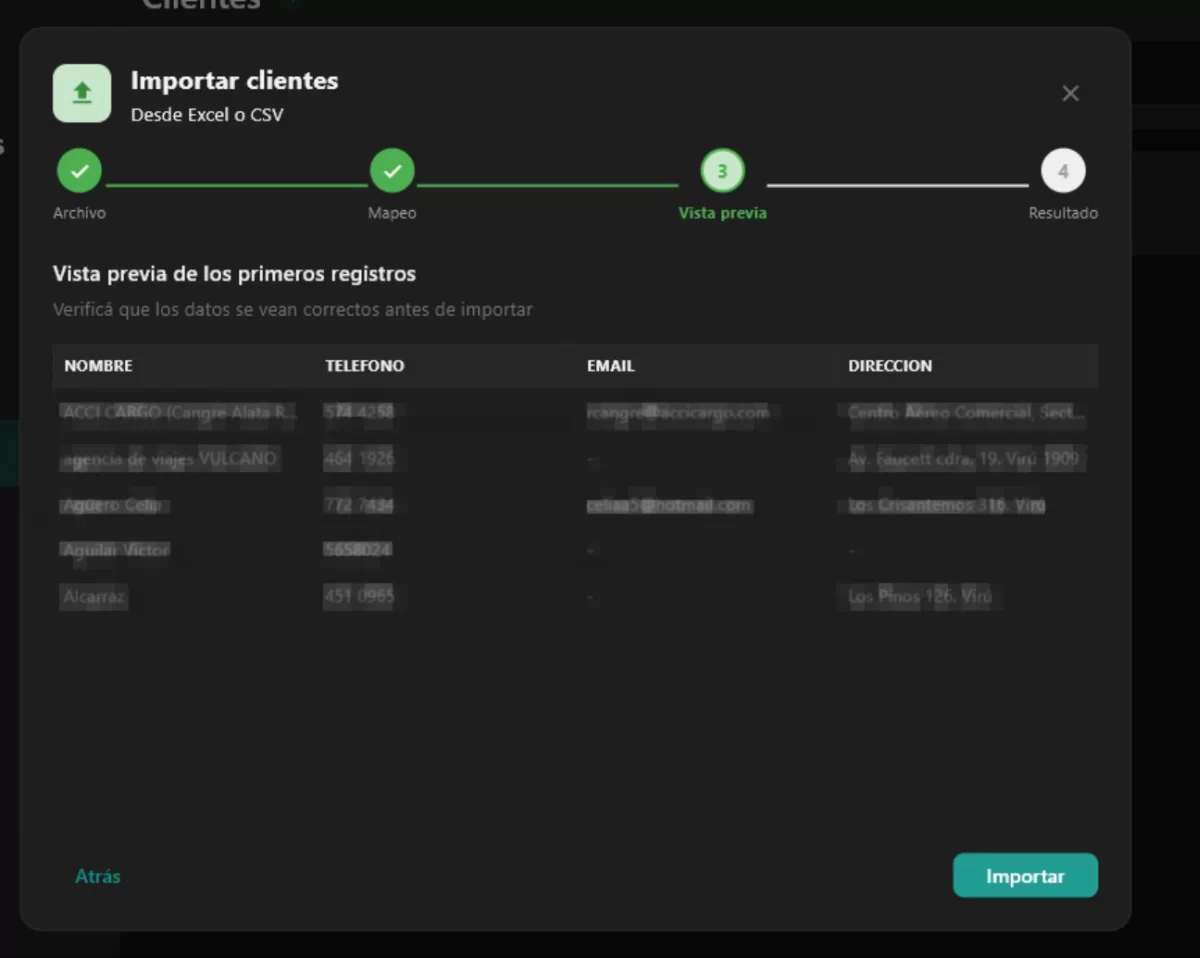Image resolution: width=1200 pixels, height=958 pixels.
Task: Select the step 4 Resultado circle
Action: point(1063,171)
